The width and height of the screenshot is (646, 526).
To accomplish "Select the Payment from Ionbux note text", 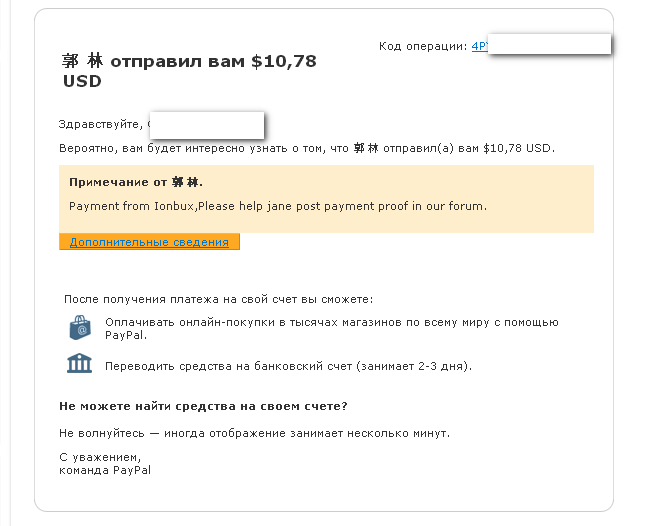I will pos(278,206).
